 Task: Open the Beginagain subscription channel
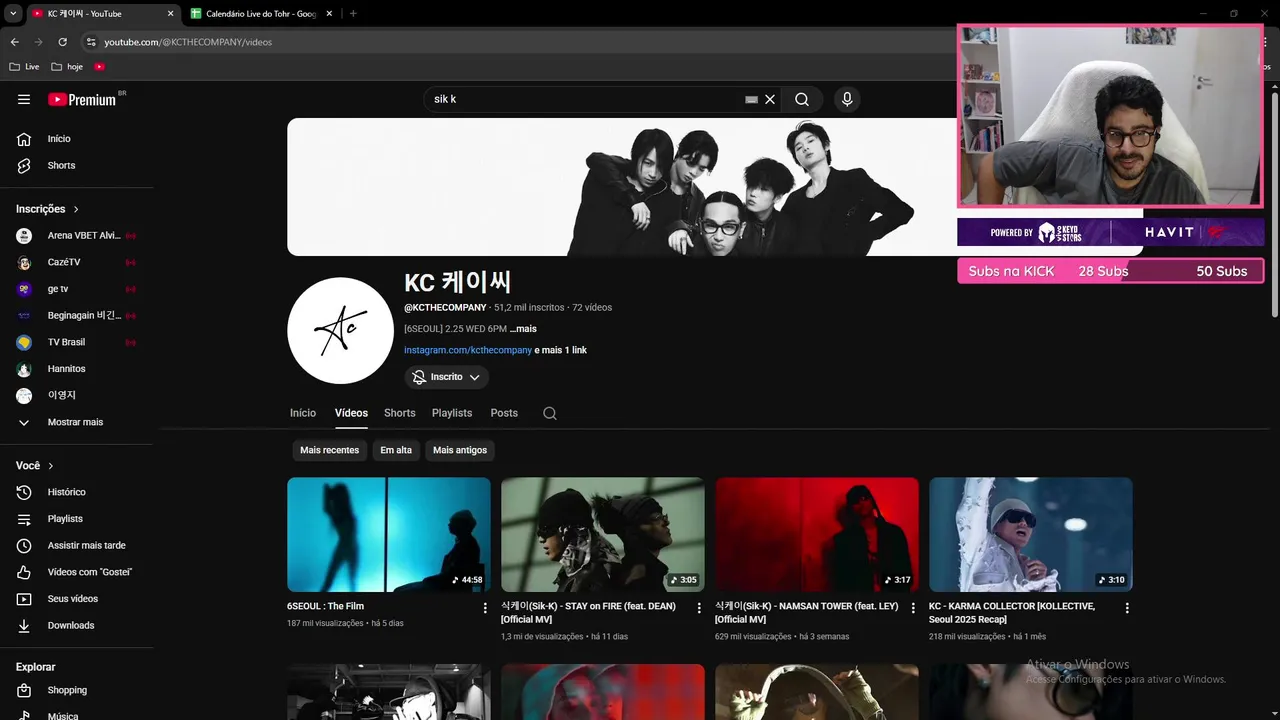tap(78, 315)
